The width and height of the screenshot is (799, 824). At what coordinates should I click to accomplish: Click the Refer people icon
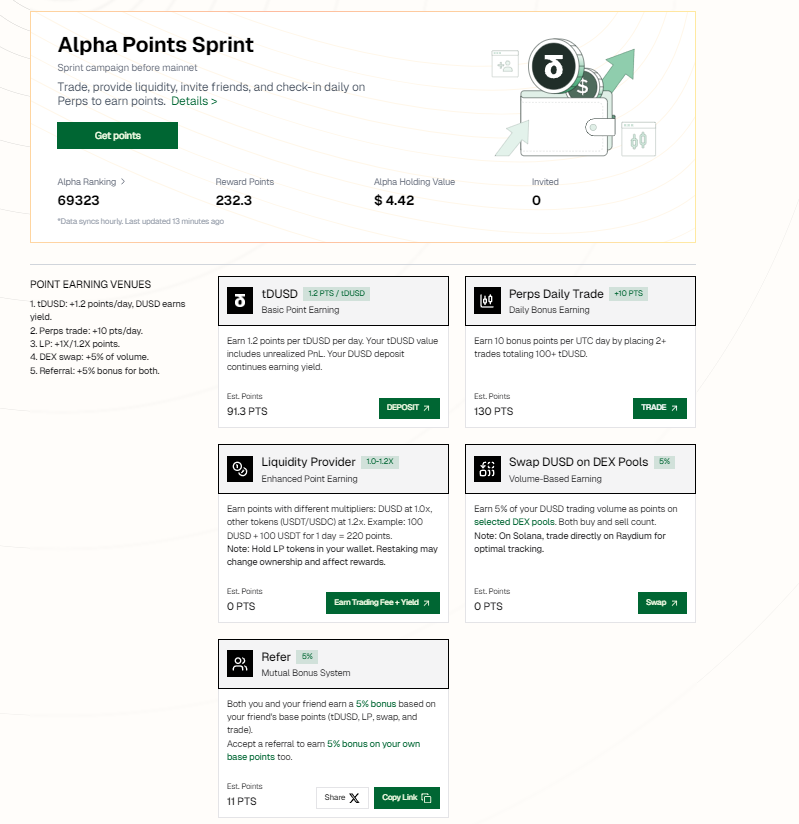240,664
